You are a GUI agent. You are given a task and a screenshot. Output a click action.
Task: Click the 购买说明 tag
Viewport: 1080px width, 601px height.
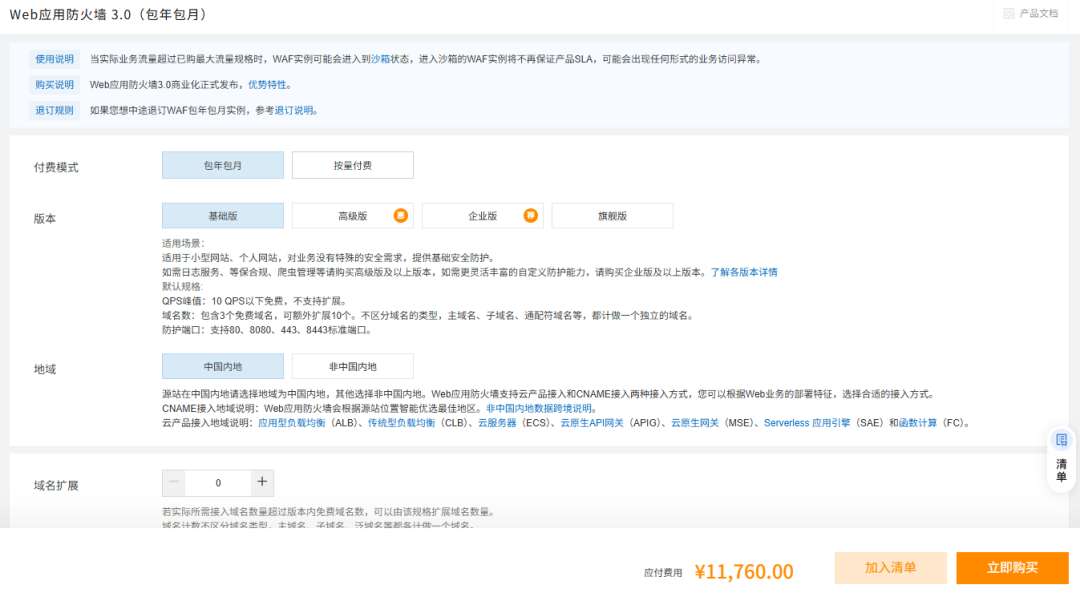click(54, 85)
